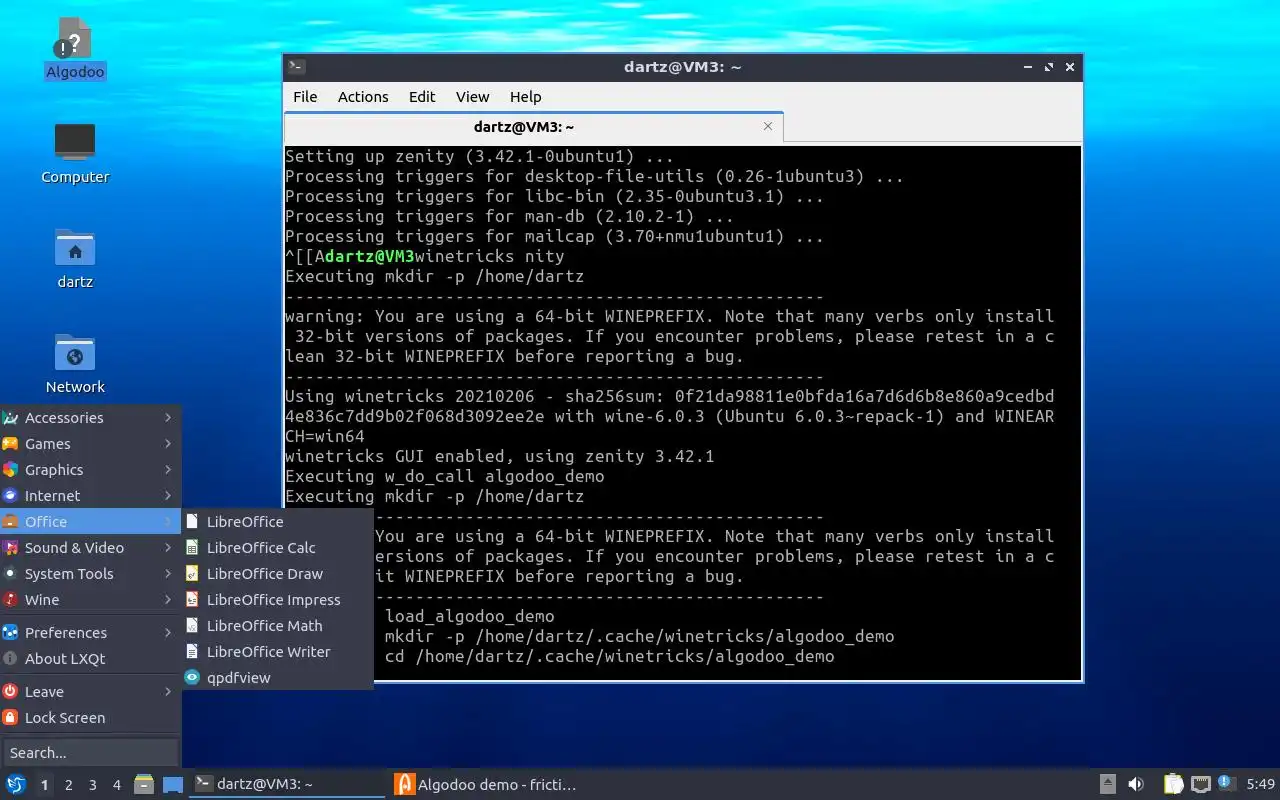Open the terminal Actions menu

[363, 97]
